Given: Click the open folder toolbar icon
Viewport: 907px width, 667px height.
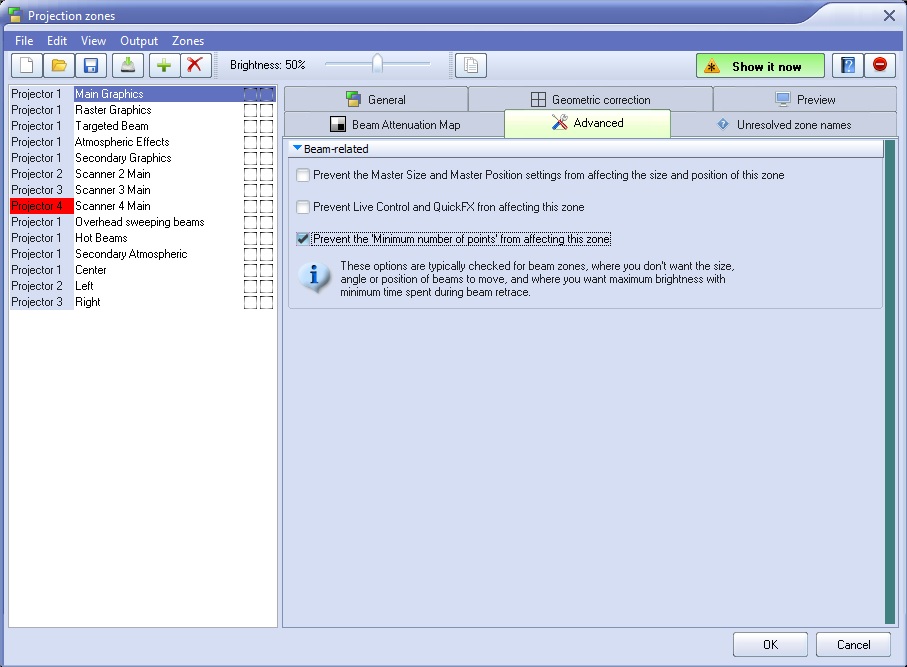Looking at the screenshot, I should coord(59,66).
